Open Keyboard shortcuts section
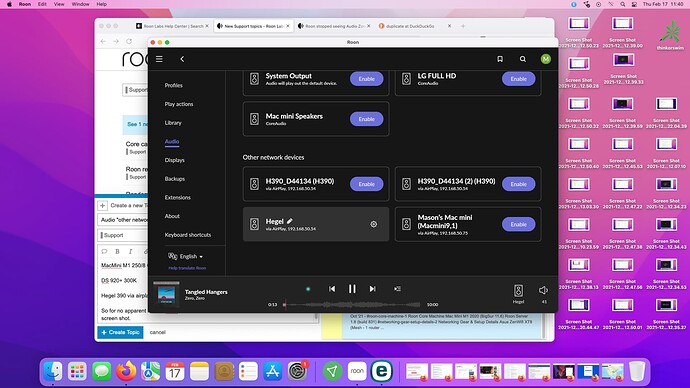690x388 pixels. [187, 235]
